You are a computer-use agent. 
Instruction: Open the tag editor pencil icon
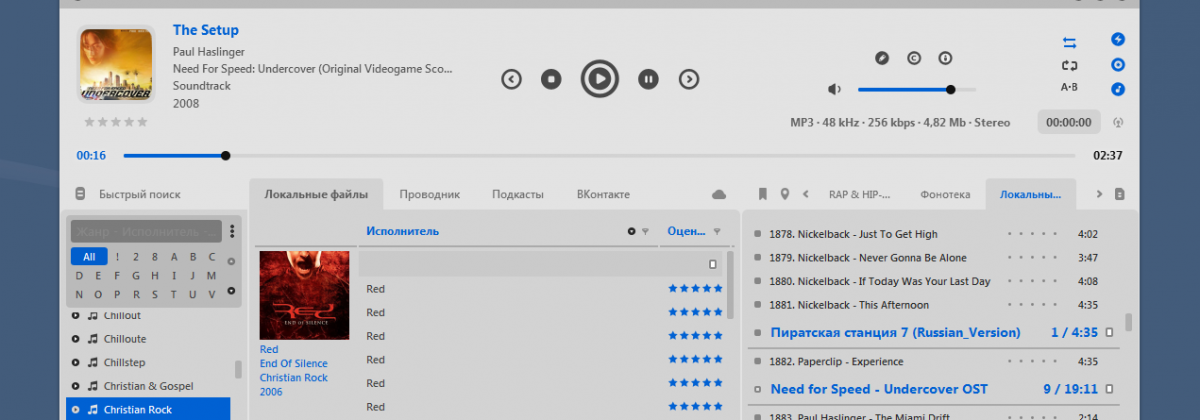coord(881,58)
